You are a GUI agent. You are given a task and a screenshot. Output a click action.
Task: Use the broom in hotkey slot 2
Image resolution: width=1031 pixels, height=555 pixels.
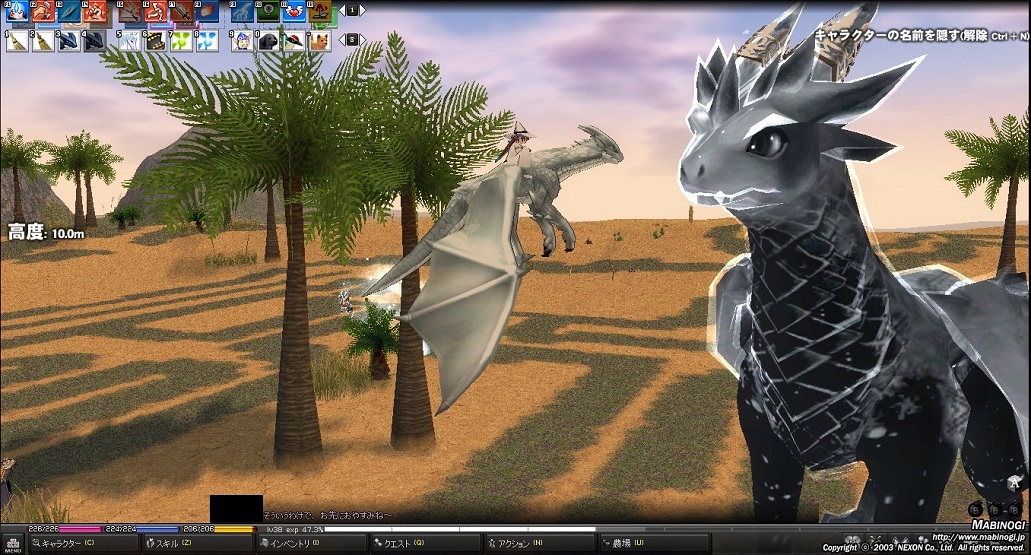43,41
